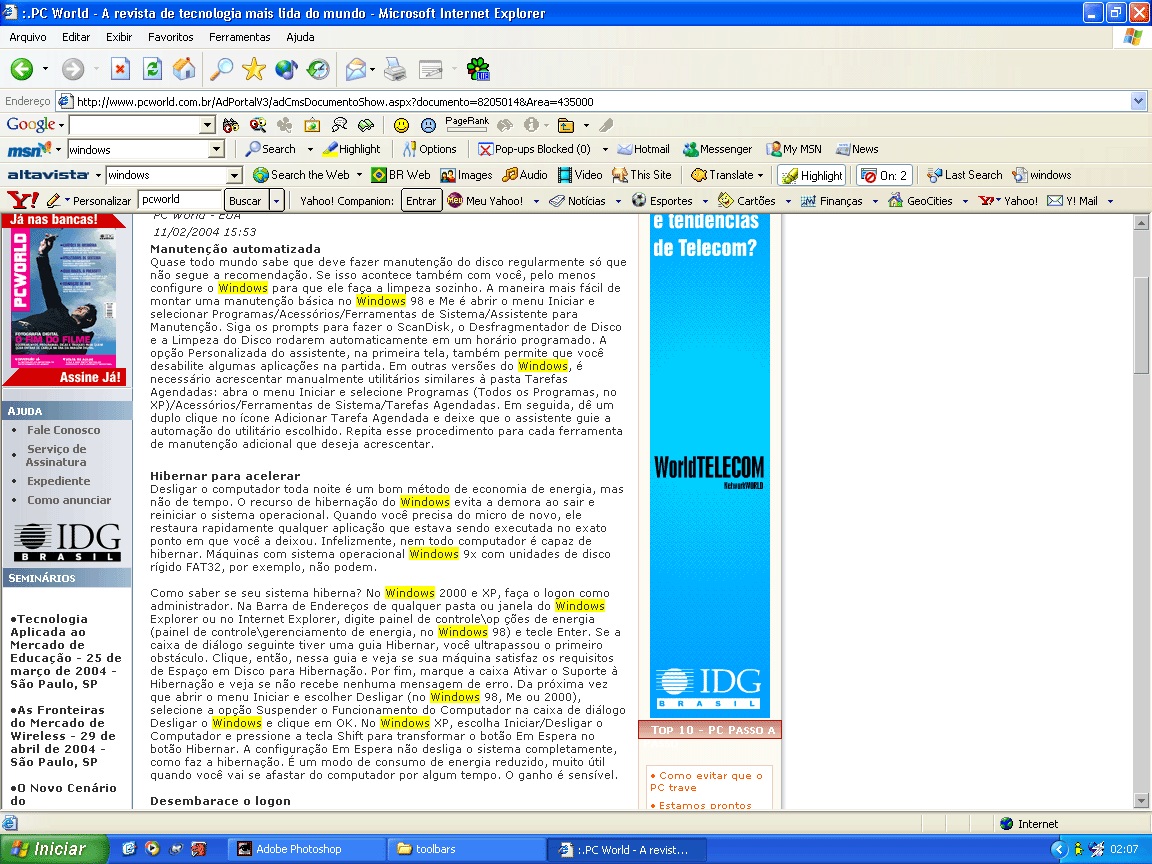Viewport: 1152px width, 864px height.
Task: Open the Expediente link
Action: tap(59, 481)
